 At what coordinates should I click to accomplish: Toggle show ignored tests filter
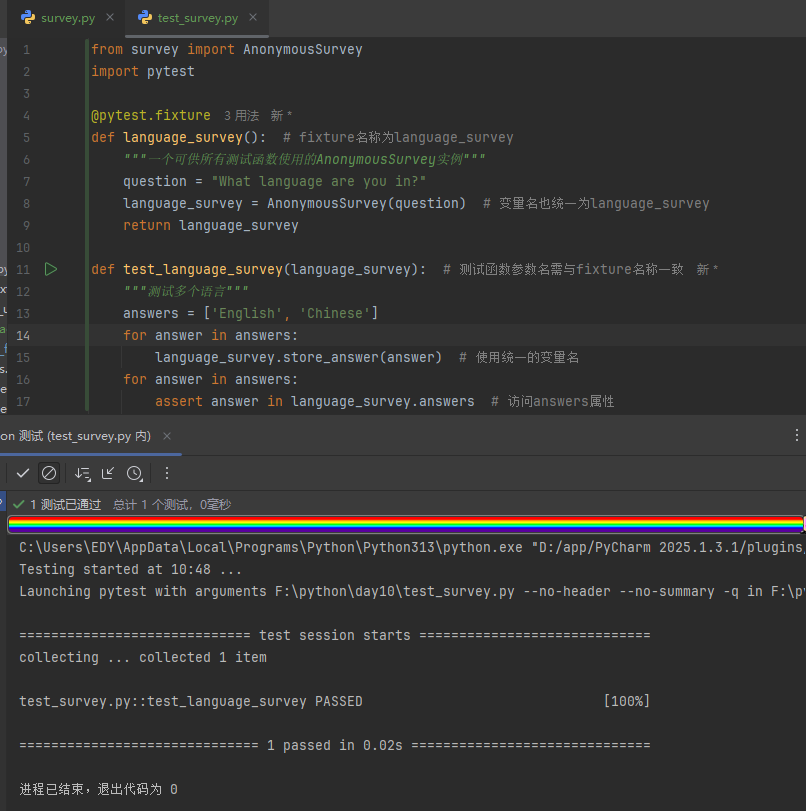pos(49,473)
